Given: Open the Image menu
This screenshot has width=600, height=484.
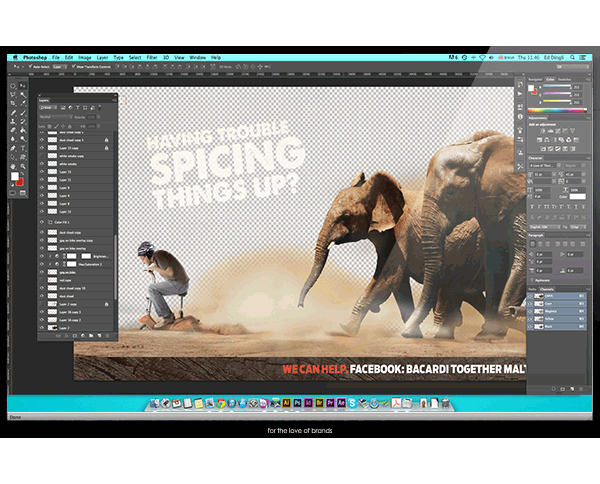Looking at the screenshot, I should coord(85,57).
